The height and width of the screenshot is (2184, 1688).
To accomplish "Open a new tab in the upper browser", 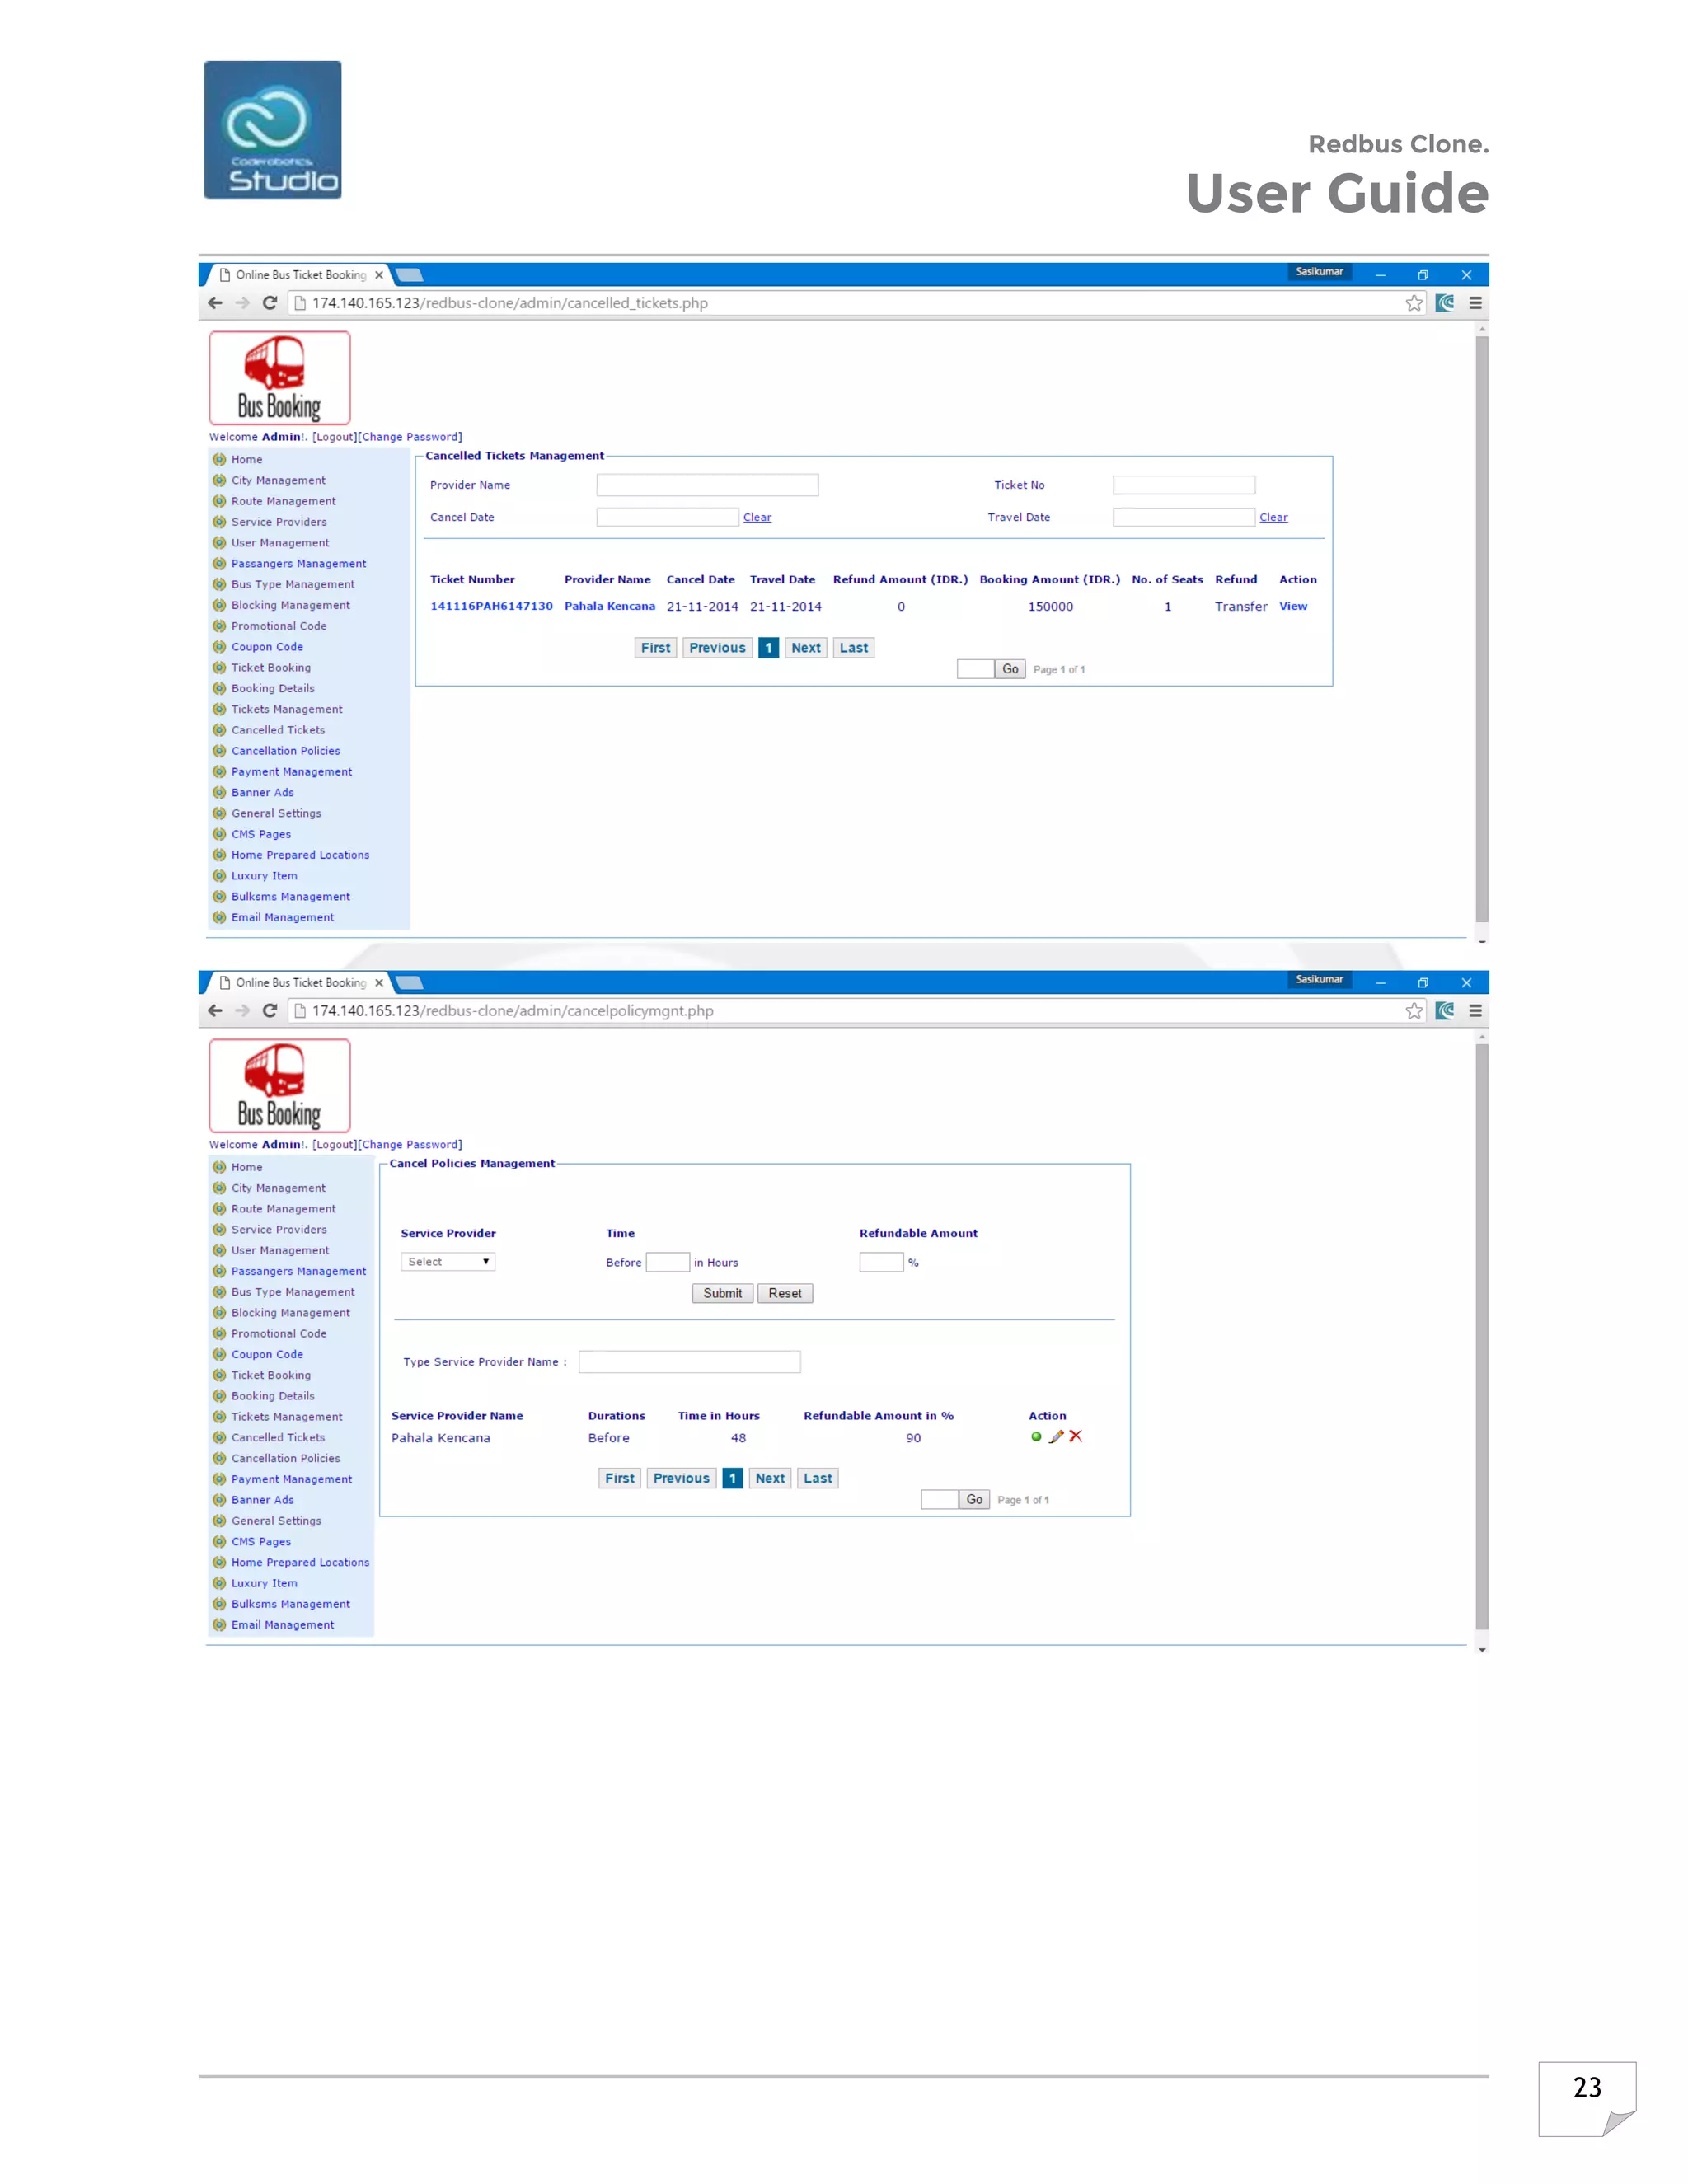I will click(409, 275).
